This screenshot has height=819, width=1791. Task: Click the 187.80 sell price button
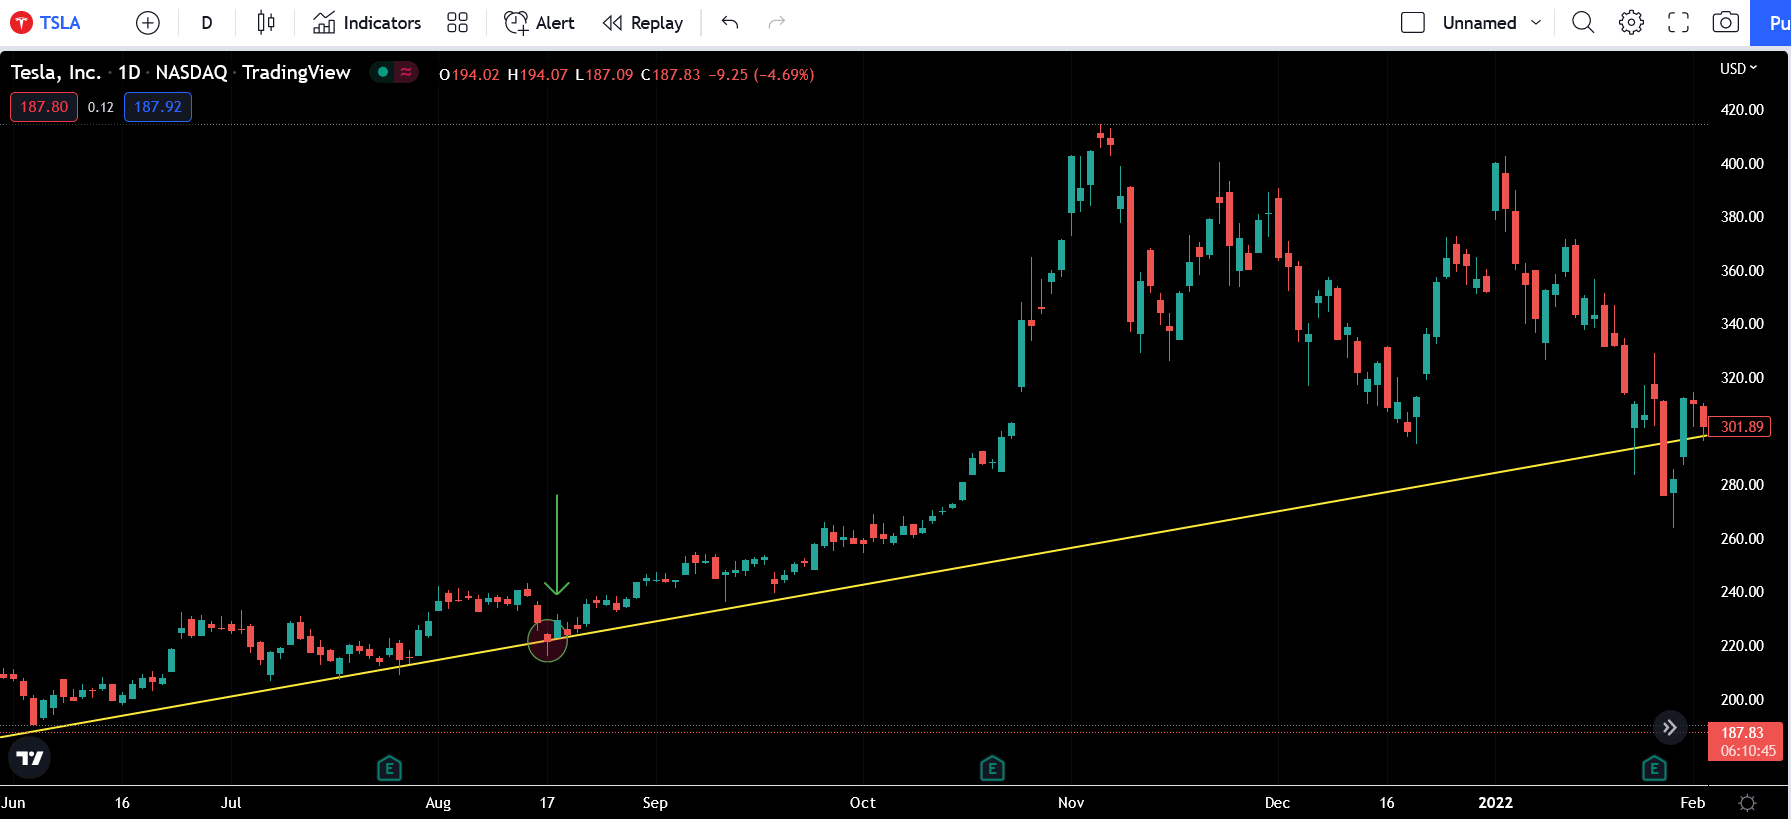[44, 107]
